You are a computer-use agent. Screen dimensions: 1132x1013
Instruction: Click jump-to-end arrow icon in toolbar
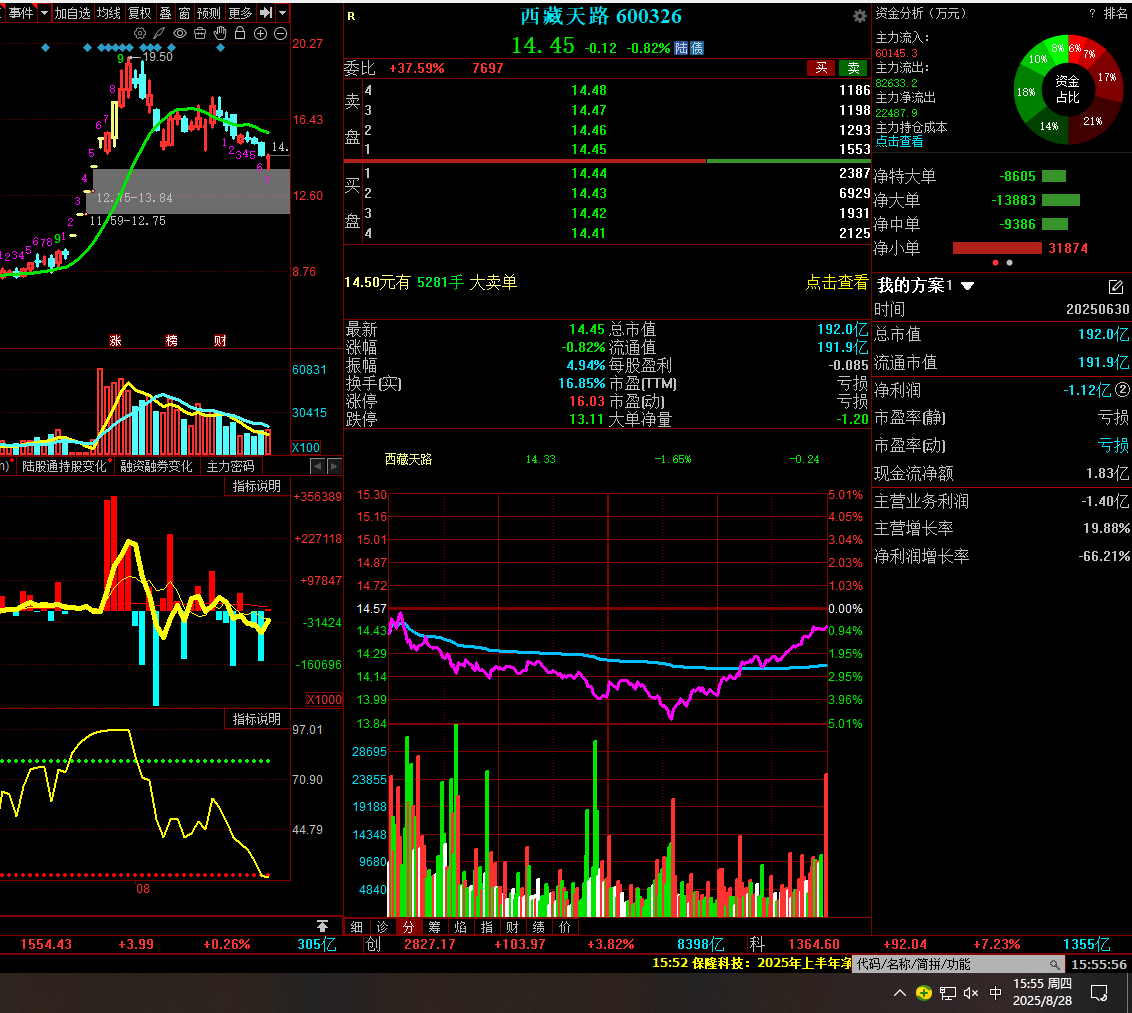pyautogui.click(x=266, y=13)
